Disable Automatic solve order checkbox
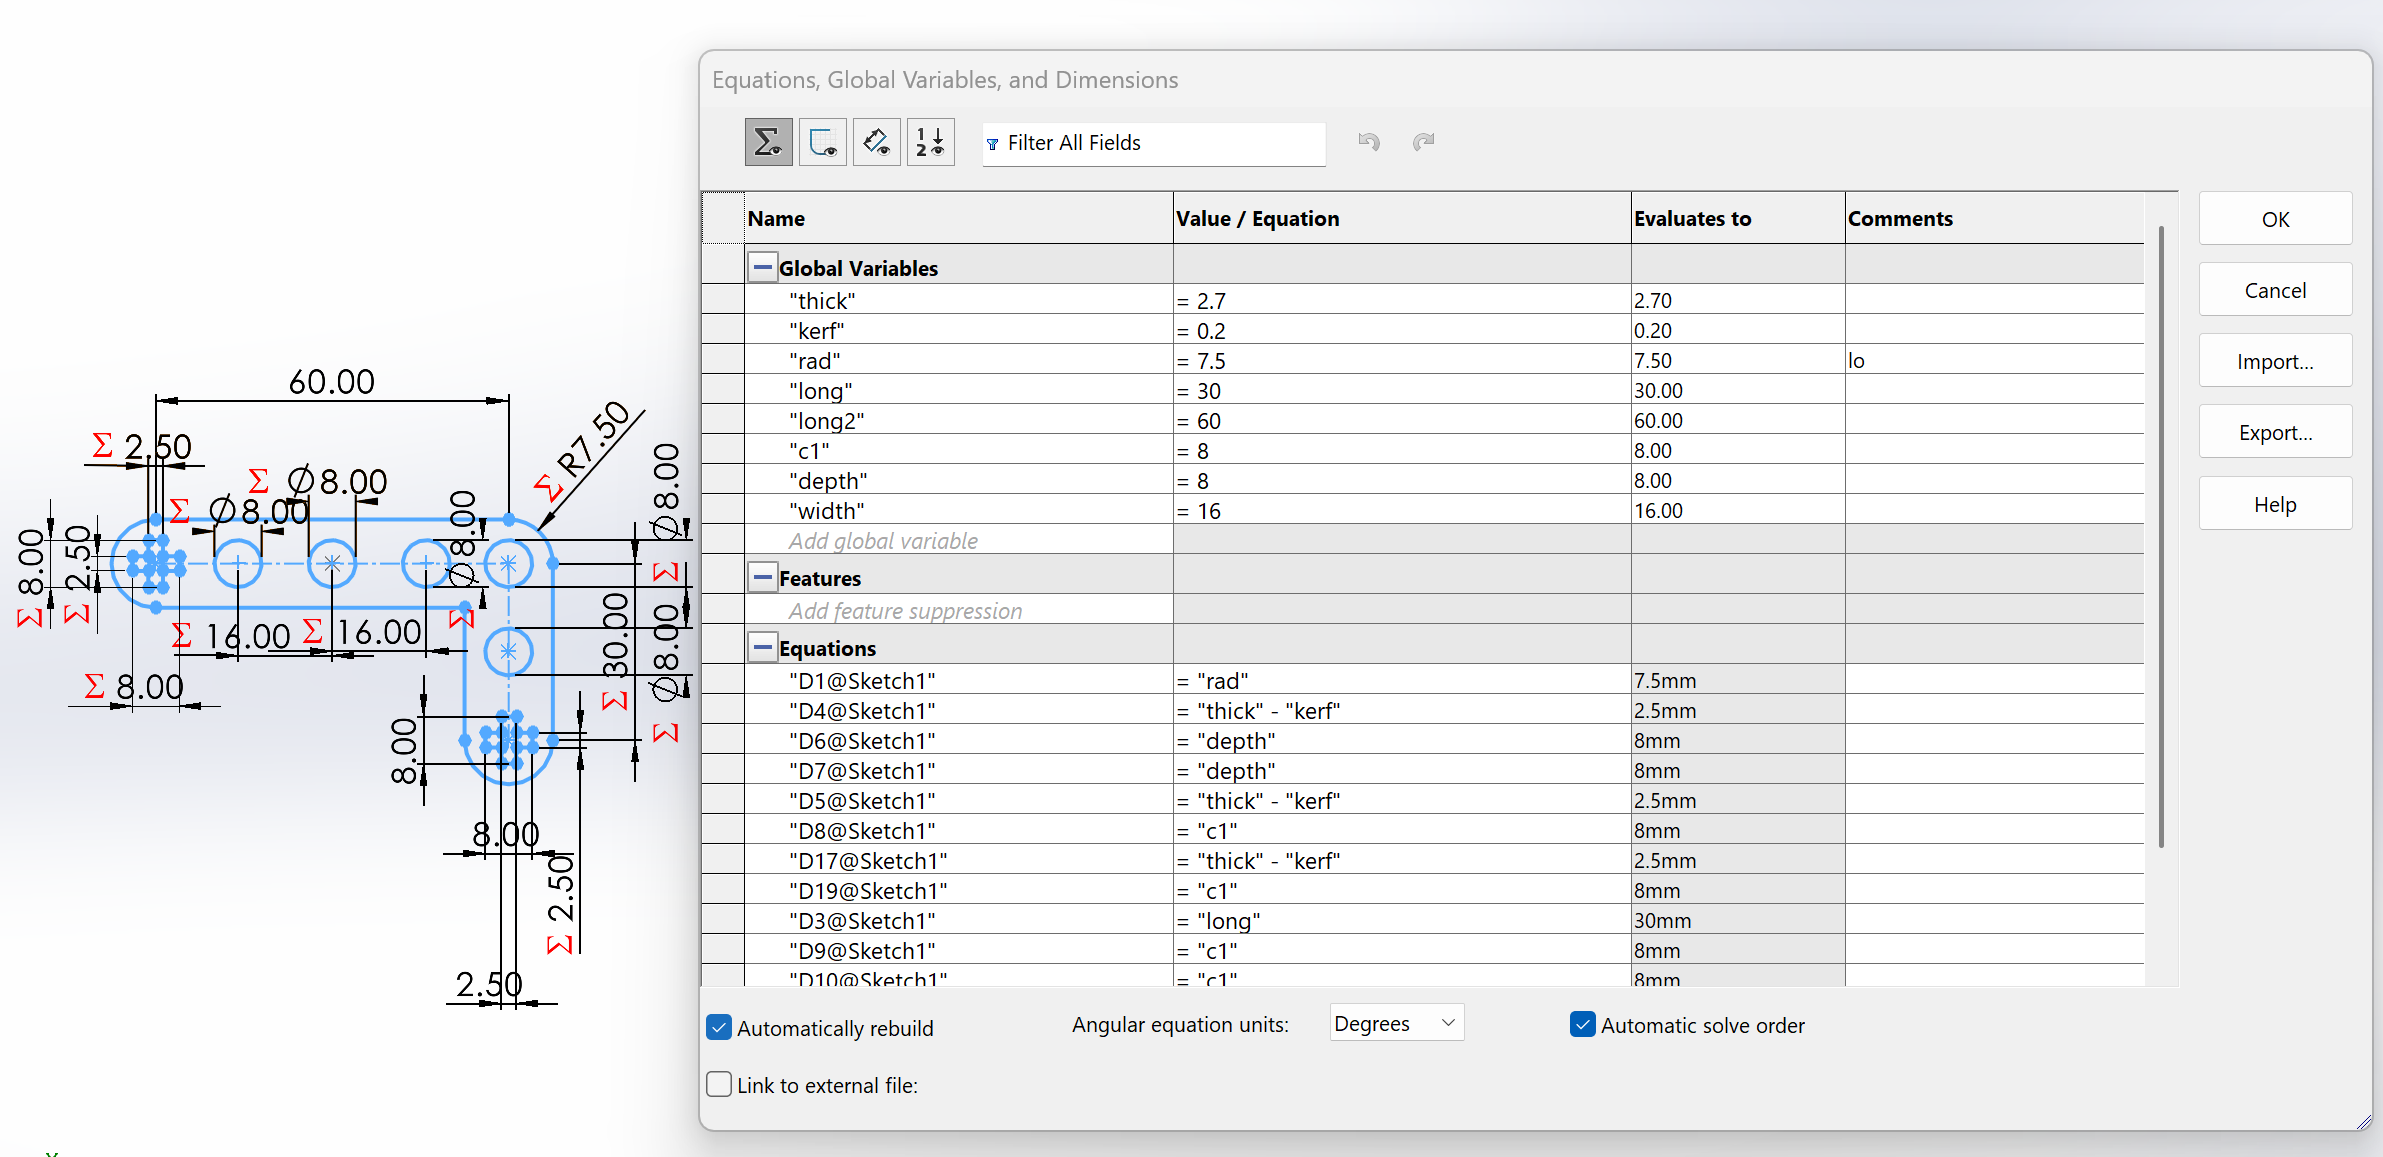 [x=1582, y=1025]
